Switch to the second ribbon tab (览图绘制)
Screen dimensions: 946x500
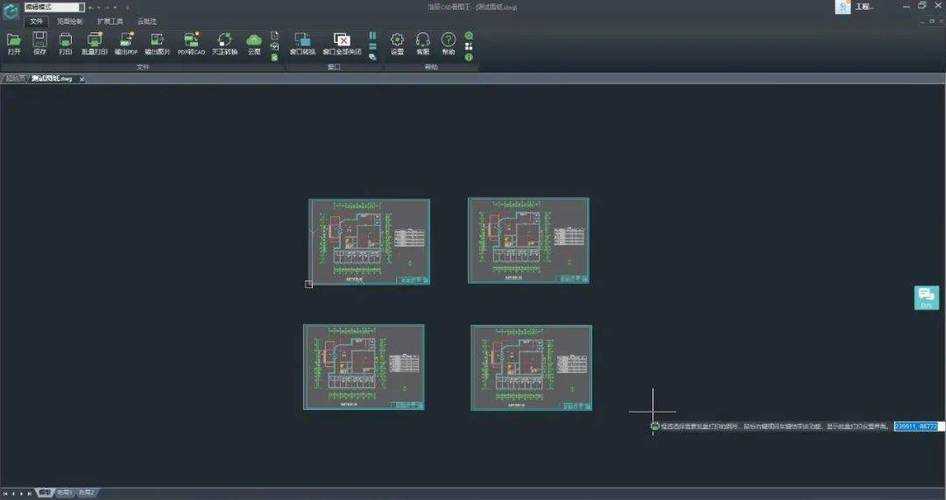pyautogui.click(x=70, y=20)
